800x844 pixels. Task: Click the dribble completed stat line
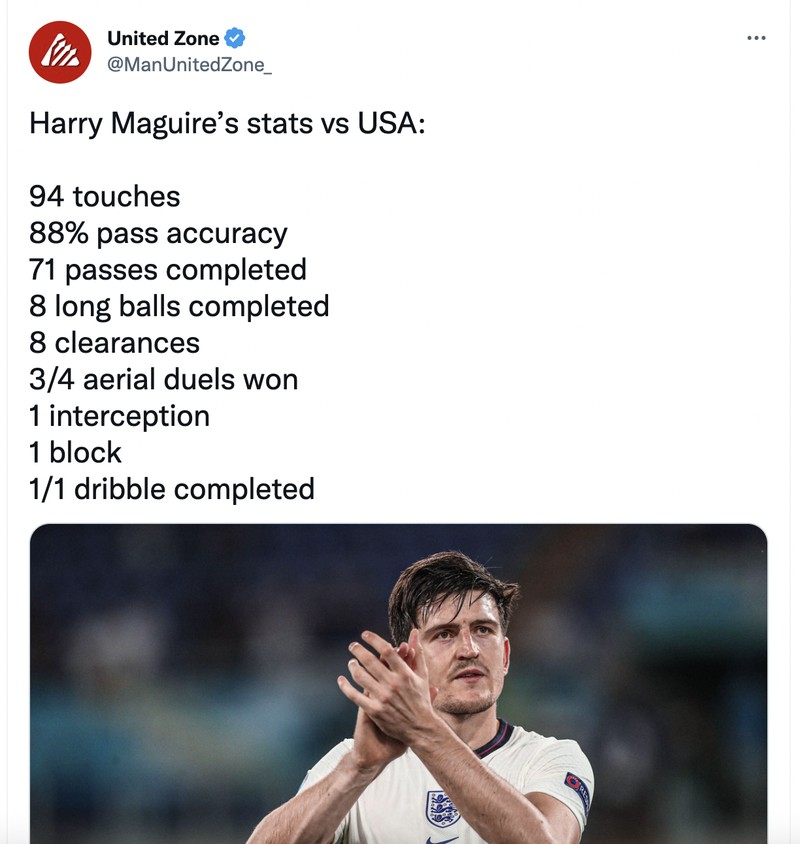[x=173, y=489]
